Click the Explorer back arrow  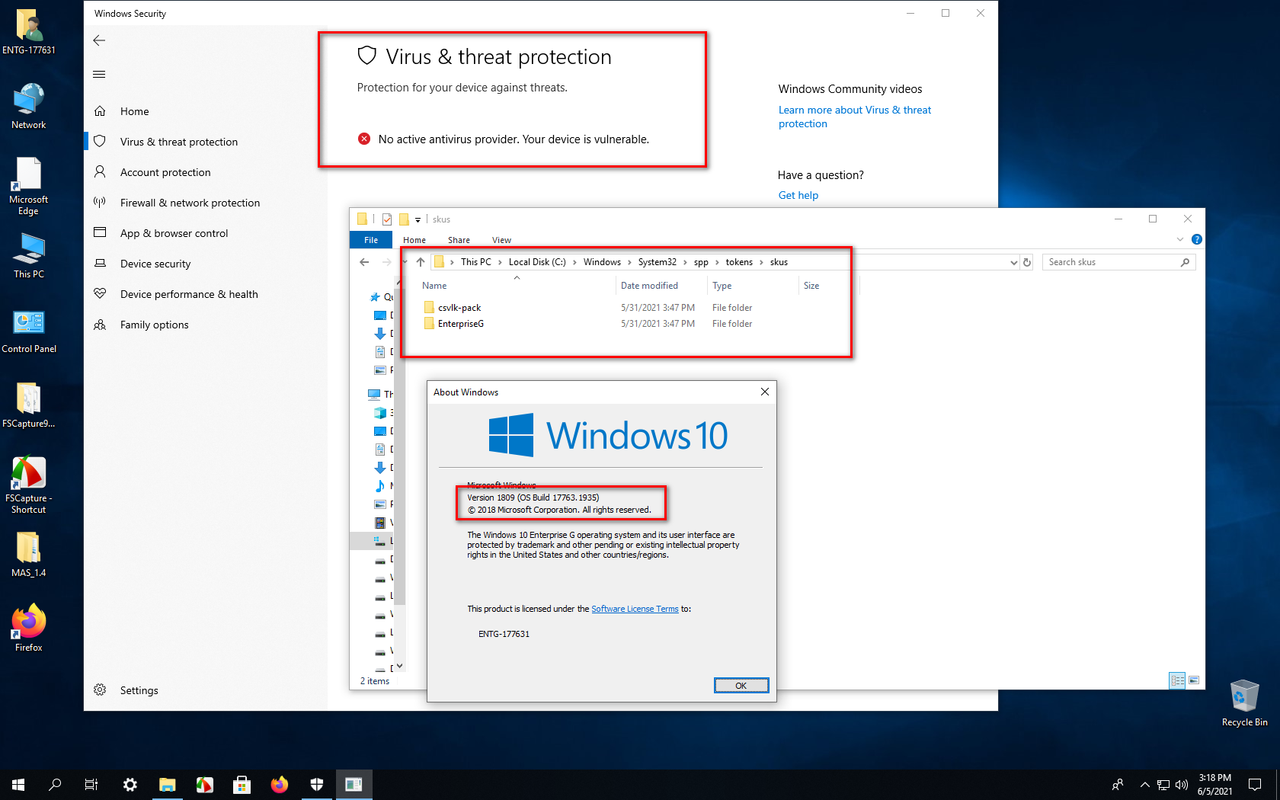click(365, 262)
